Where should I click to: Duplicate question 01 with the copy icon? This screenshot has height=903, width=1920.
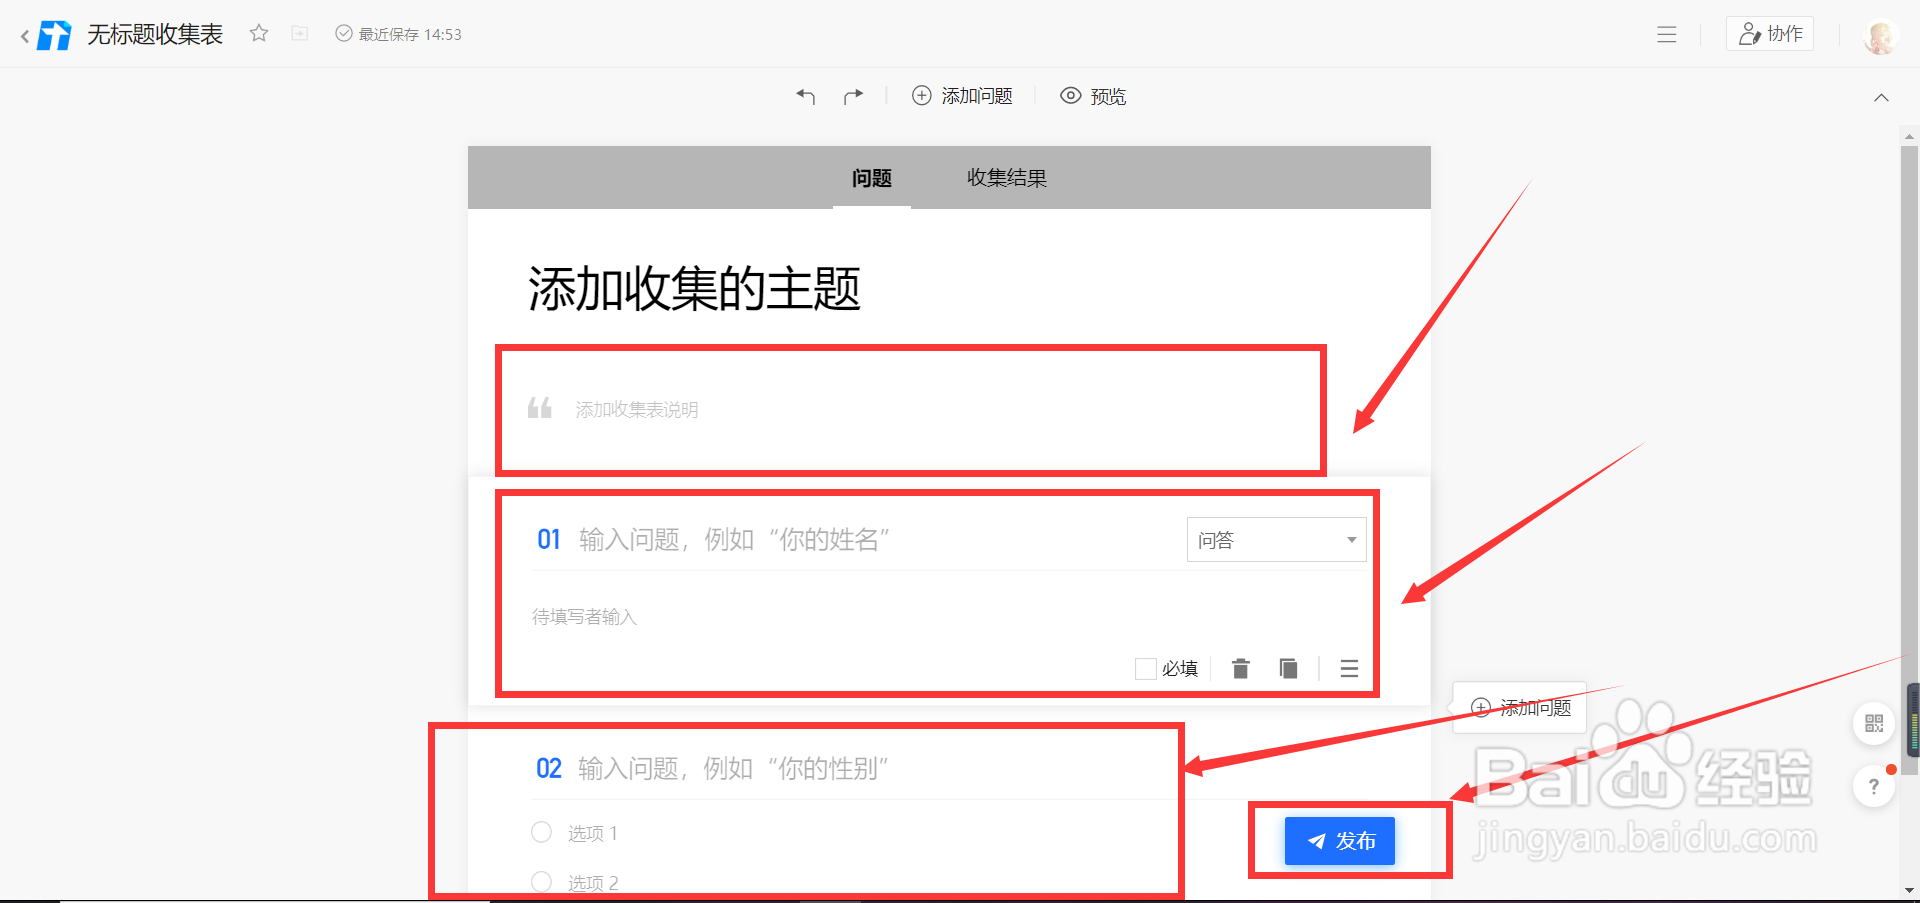click(x=1288, y=668)
